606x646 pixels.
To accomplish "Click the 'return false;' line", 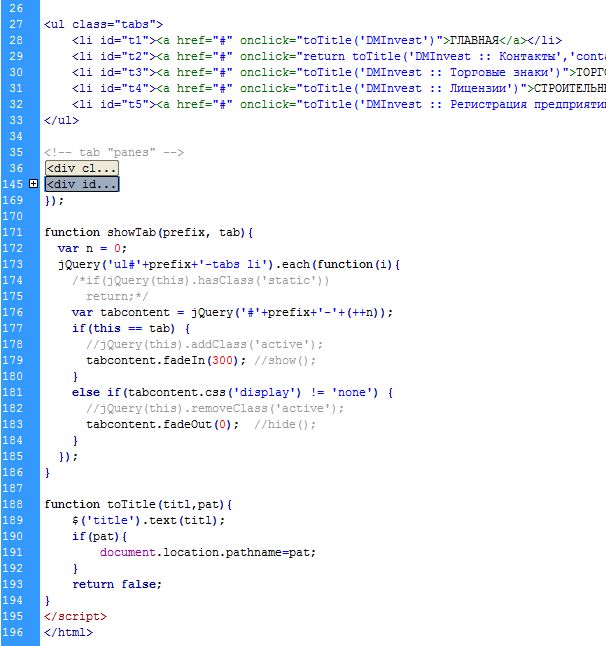I will [117, 584].
